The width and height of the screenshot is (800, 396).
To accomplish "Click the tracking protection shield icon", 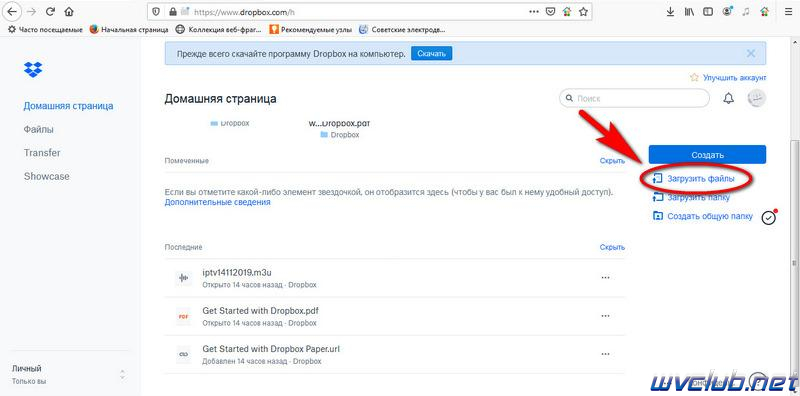I will pos(156,11).
